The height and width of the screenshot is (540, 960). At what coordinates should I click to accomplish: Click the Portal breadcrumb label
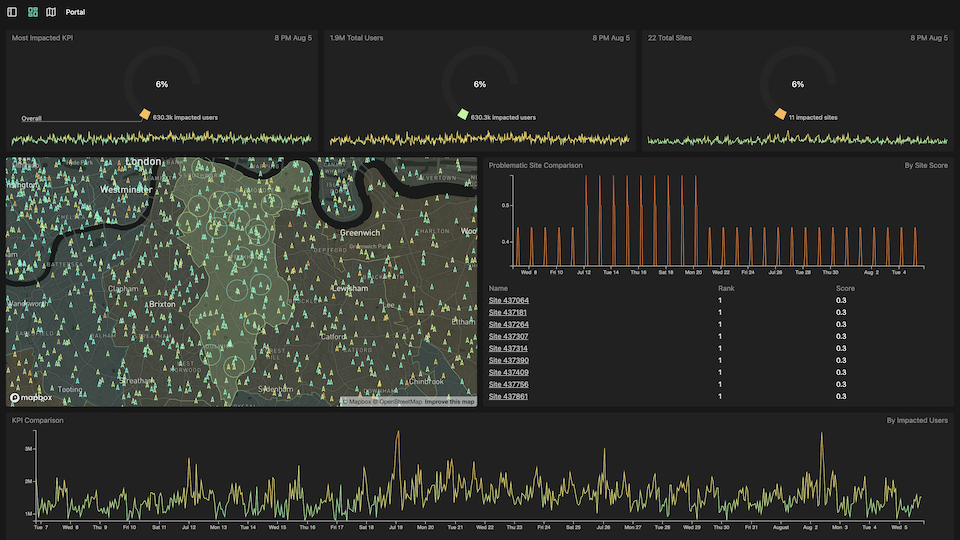pos(75,12)
